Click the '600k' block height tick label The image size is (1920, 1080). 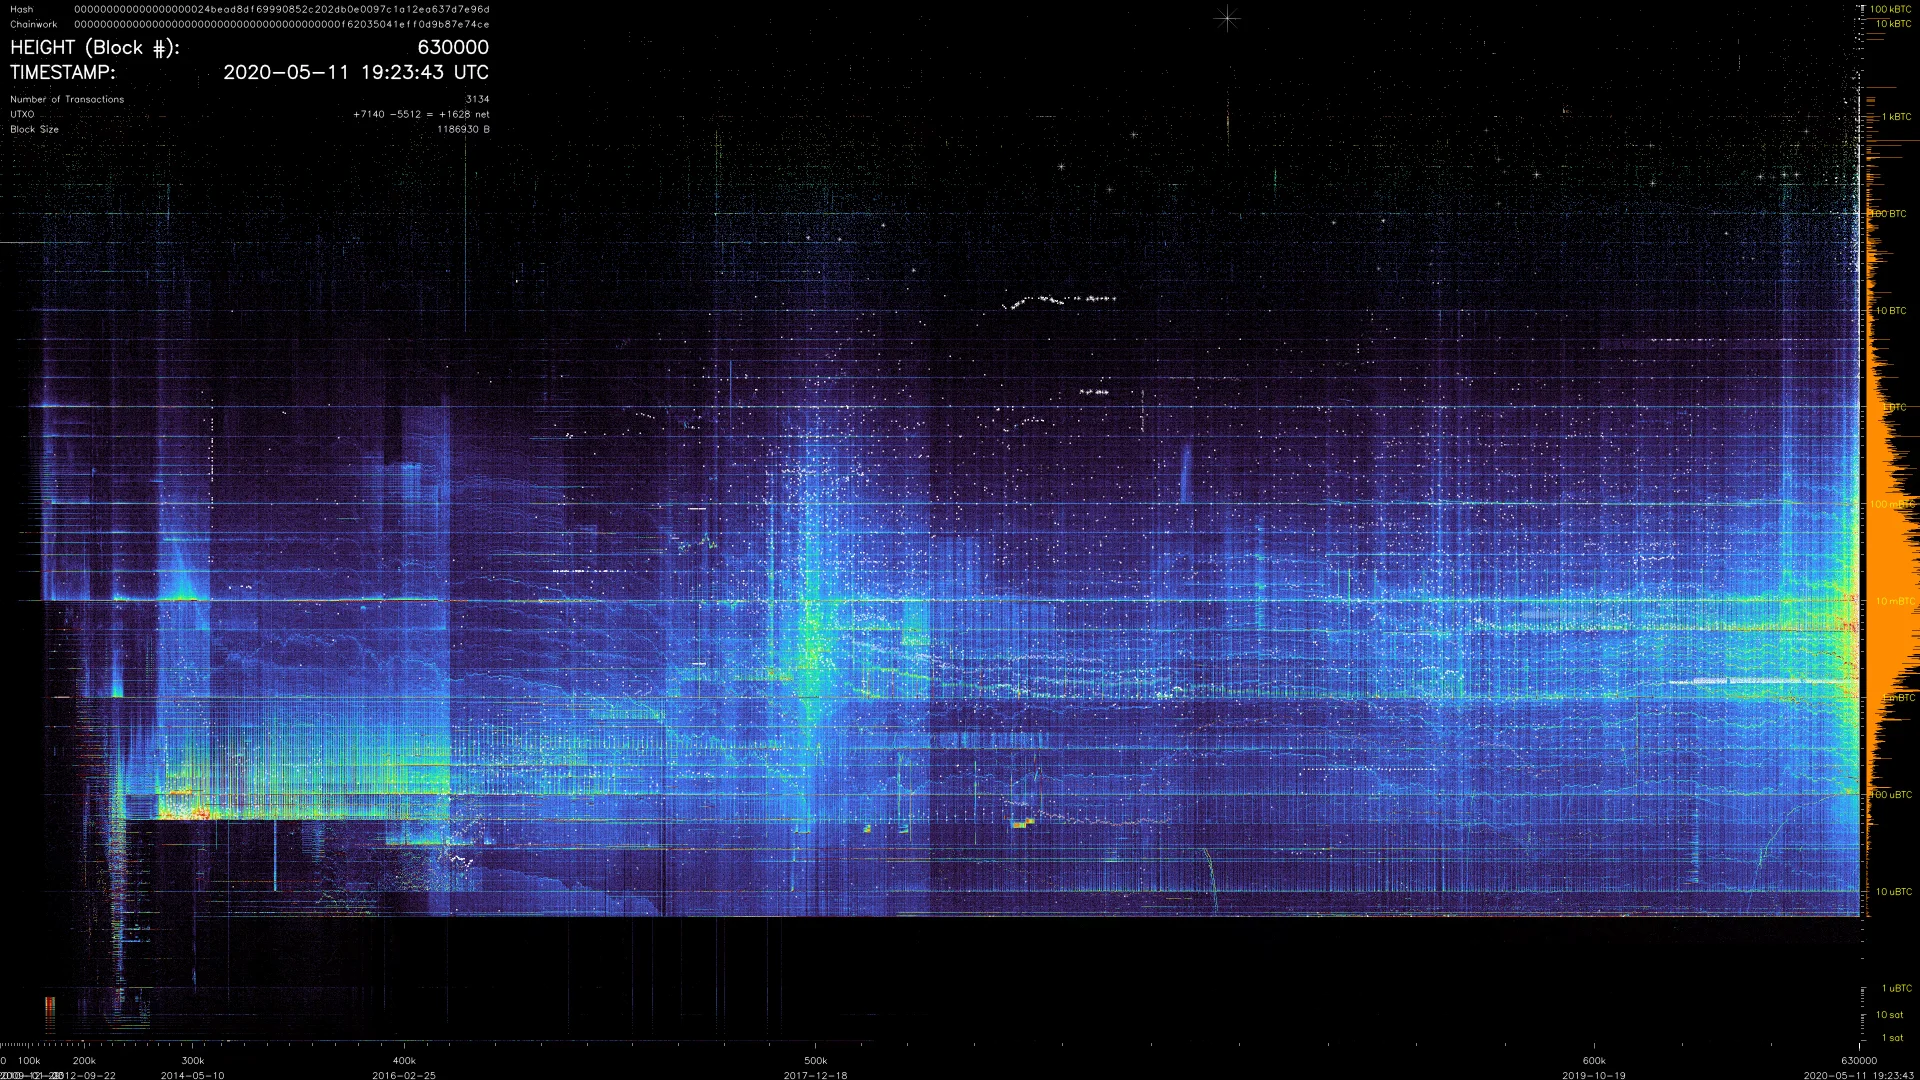point(1594,1061)
